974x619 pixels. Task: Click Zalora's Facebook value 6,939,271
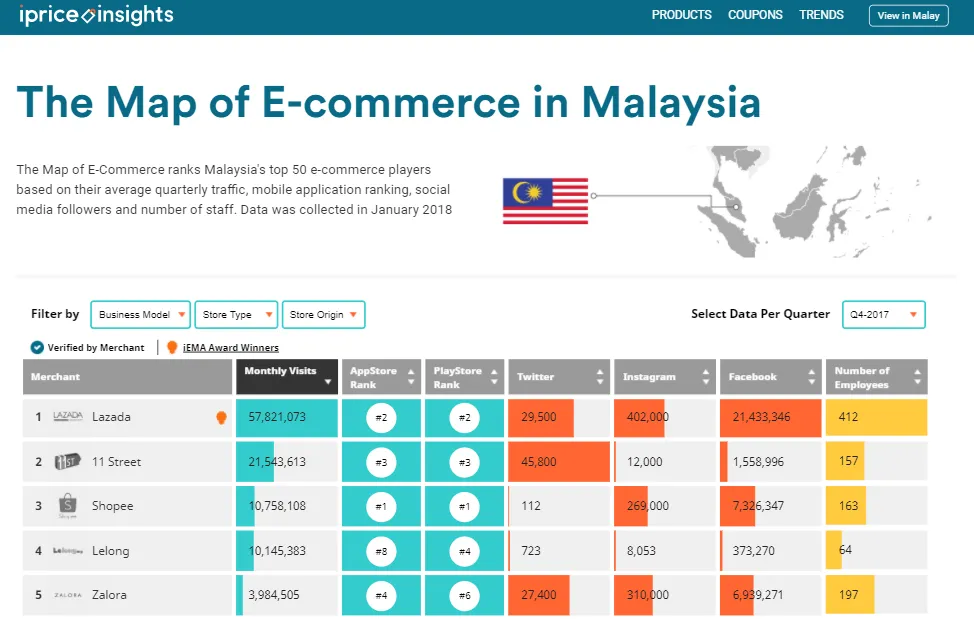point(758,595)
